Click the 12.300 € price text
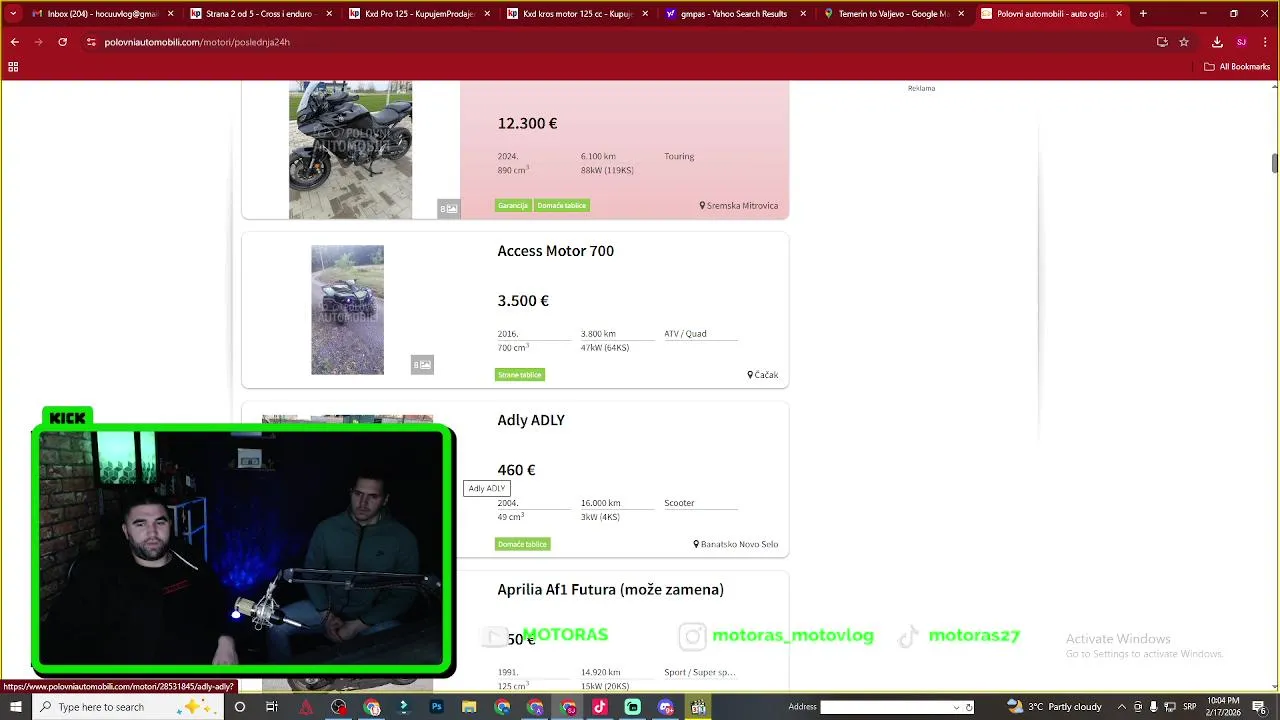Viewport: 1280px width, 720px height. [x=527, y=124]
